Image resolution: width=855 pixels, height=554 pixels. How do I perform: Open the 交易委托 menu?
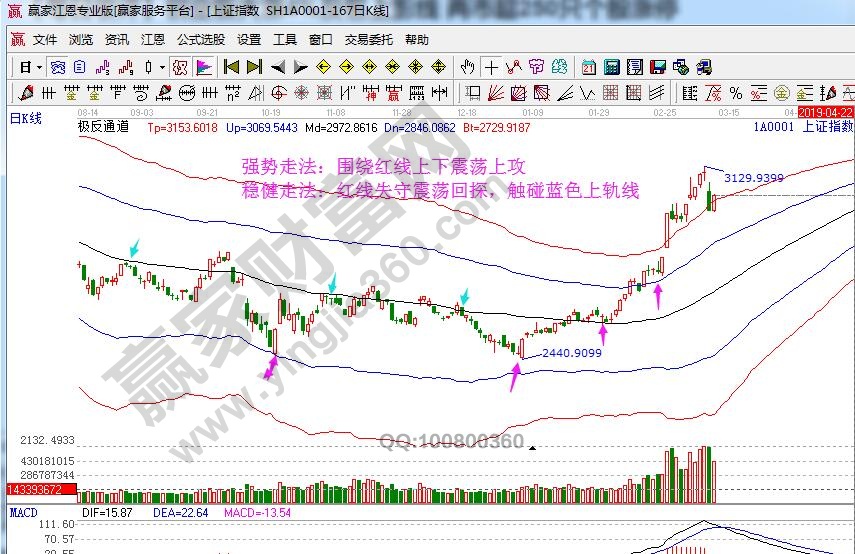tap(369, 40)
